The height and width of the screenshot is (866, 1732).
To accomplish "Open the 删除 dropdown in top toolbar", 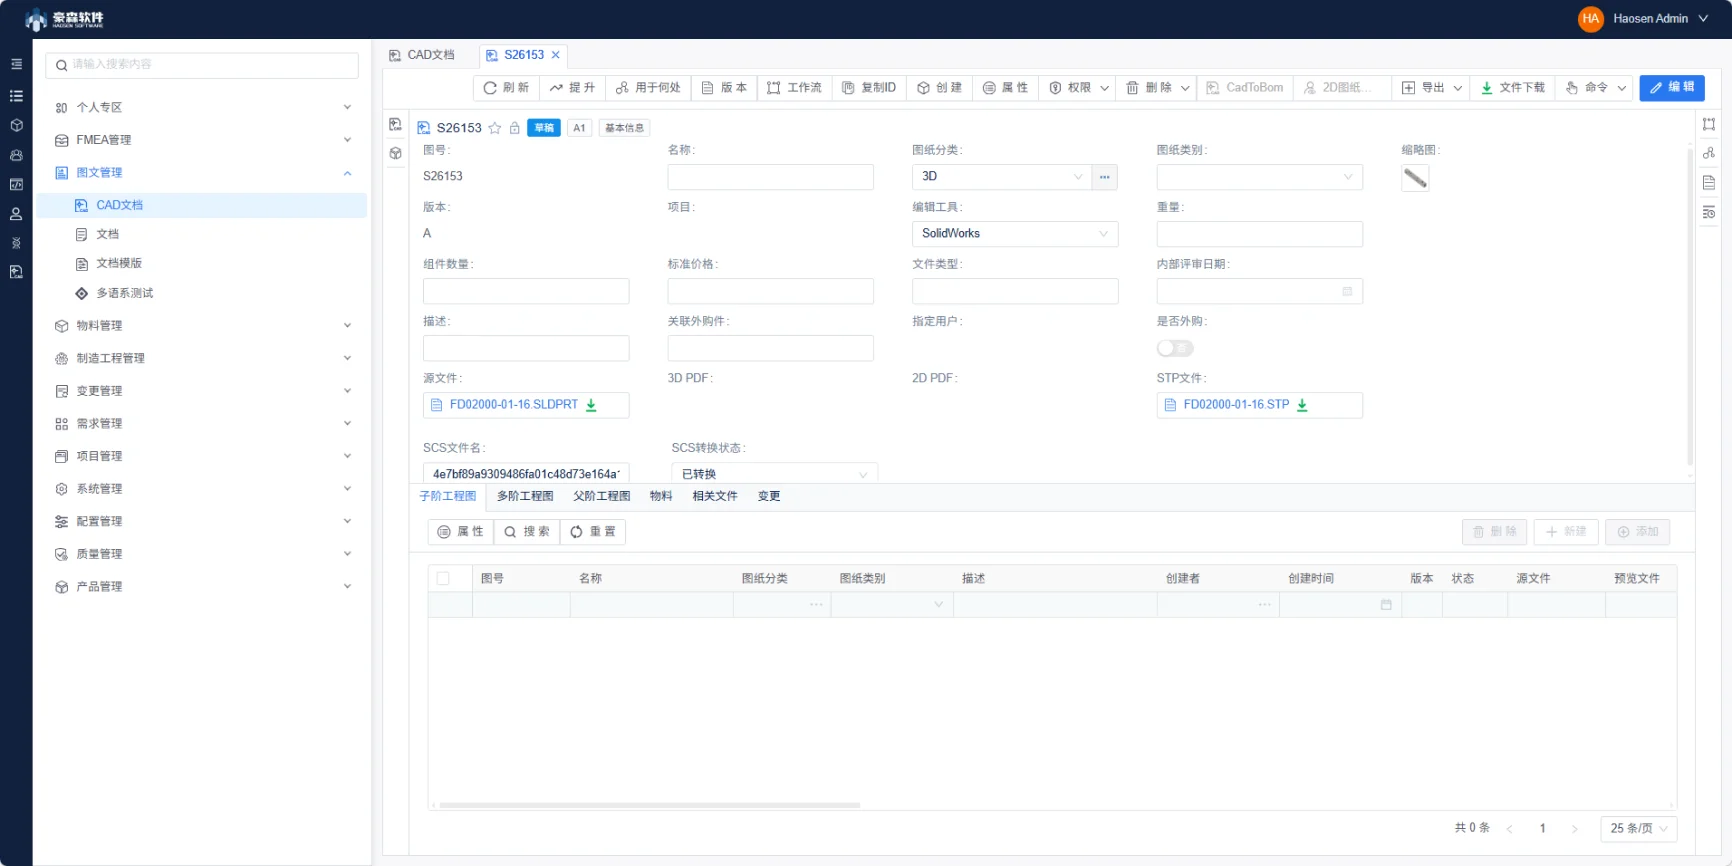I will 1156,88.
